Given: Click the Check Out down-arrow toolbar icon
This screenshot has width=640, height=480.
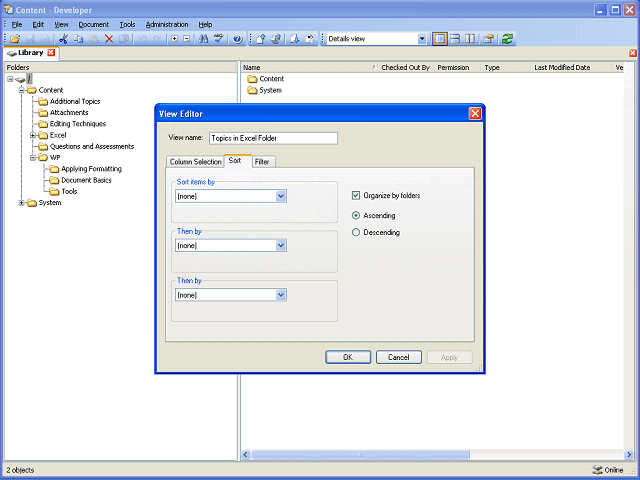Looking at the screenshot, I should [x=294, y=39].
